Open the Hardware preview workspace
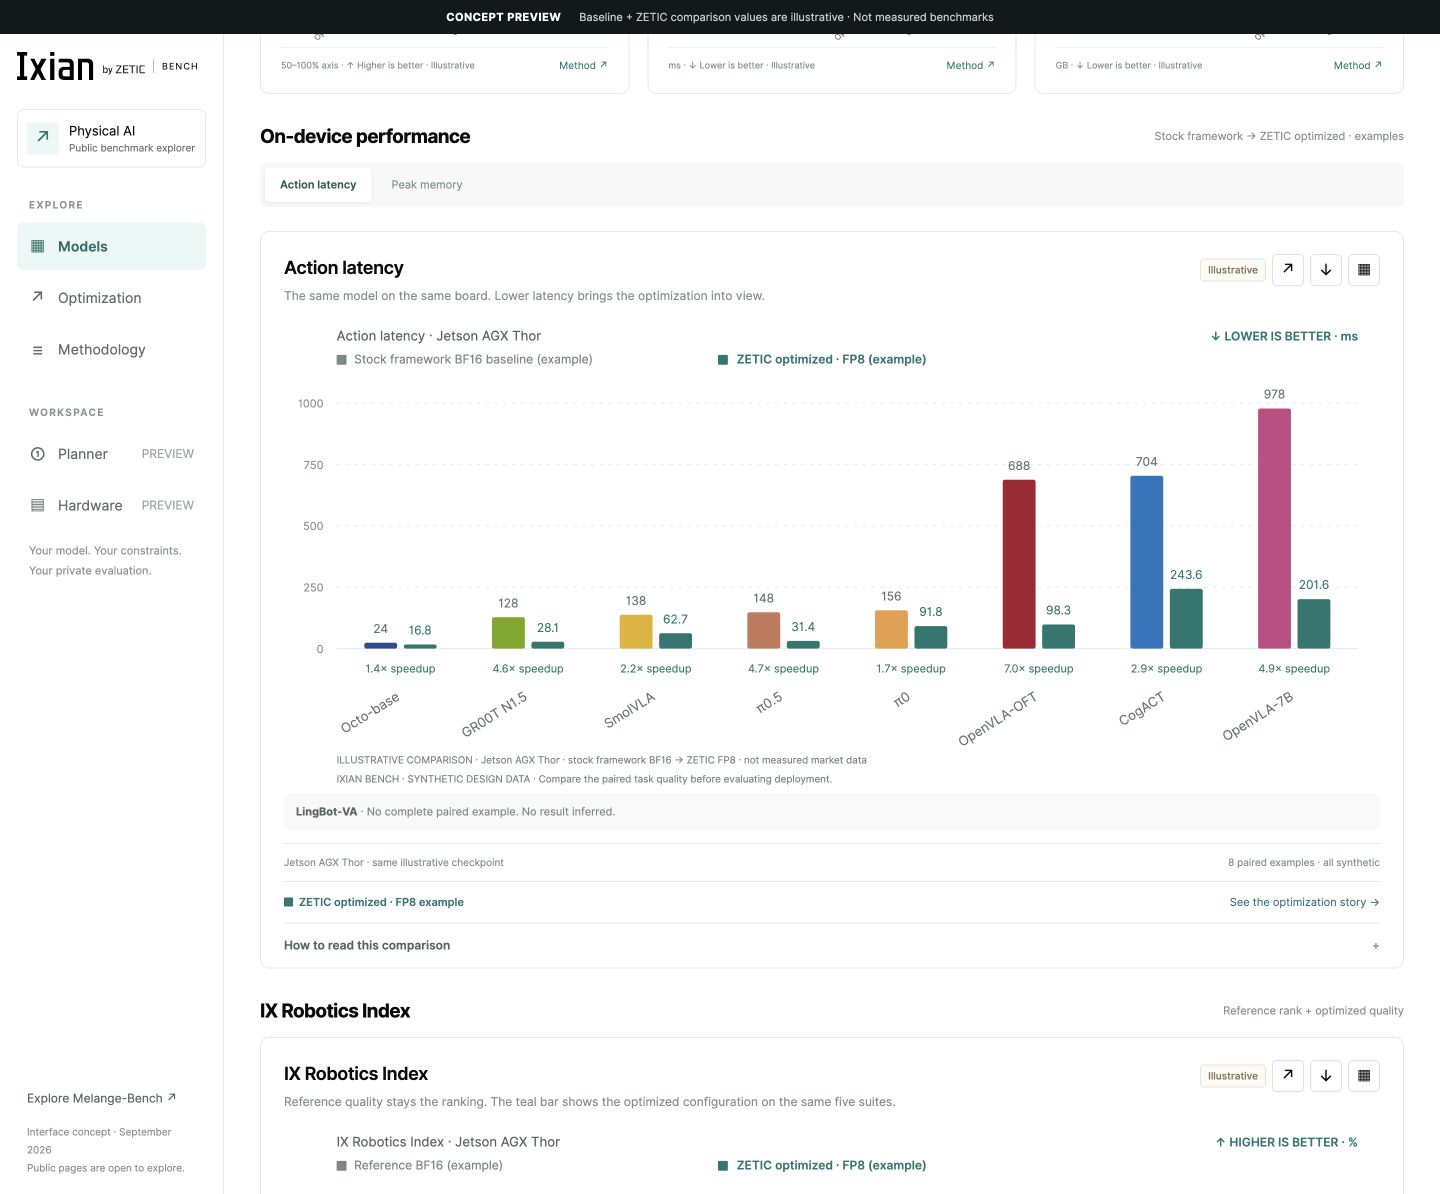Viewport: 1440px width, 1194px height. 111,505
